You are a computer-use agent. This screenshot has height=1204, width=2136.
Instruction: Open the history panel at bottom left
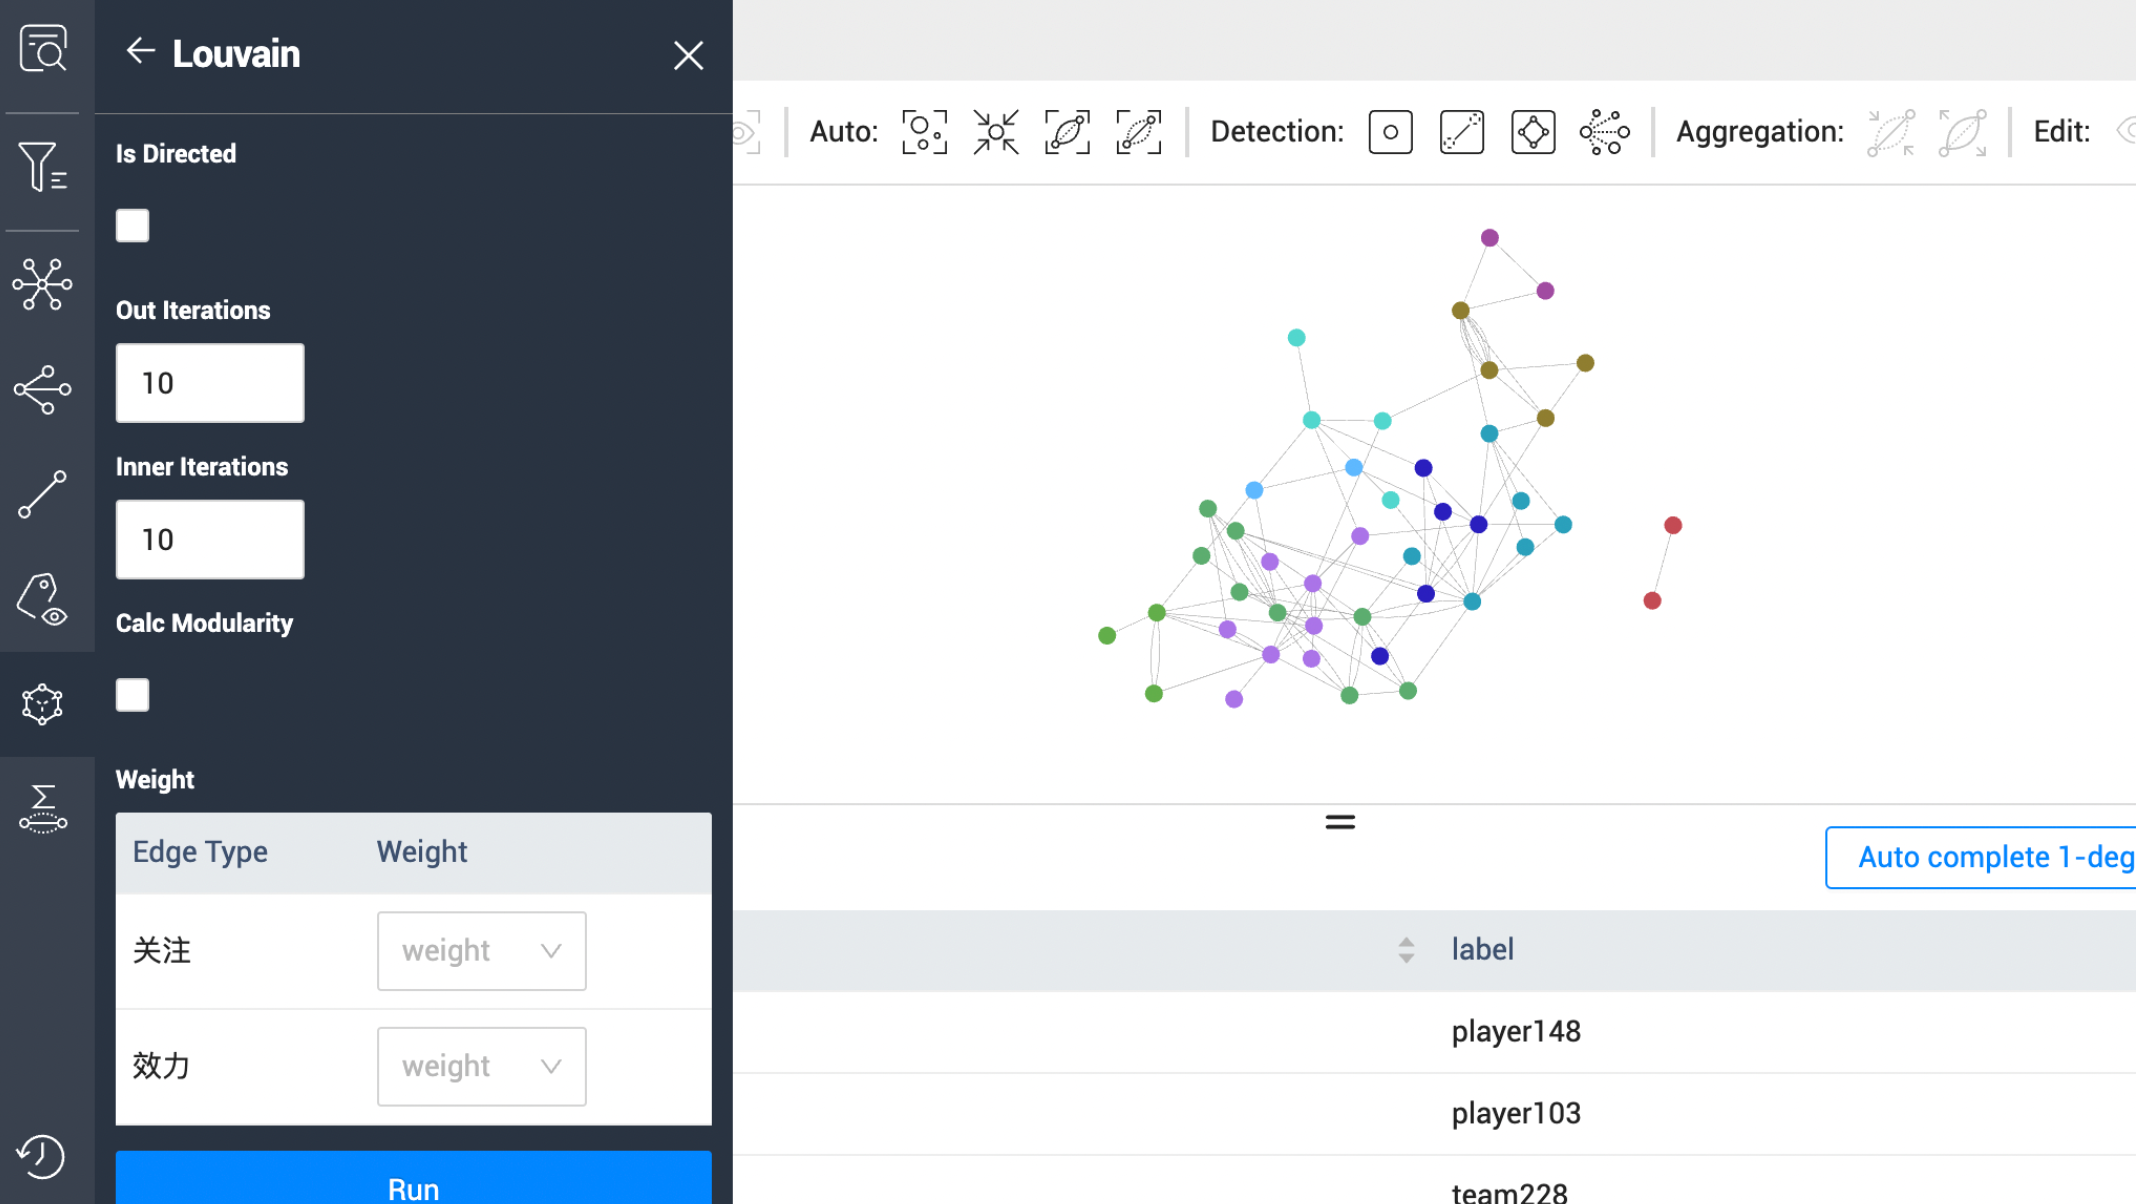pos(41,1157)
